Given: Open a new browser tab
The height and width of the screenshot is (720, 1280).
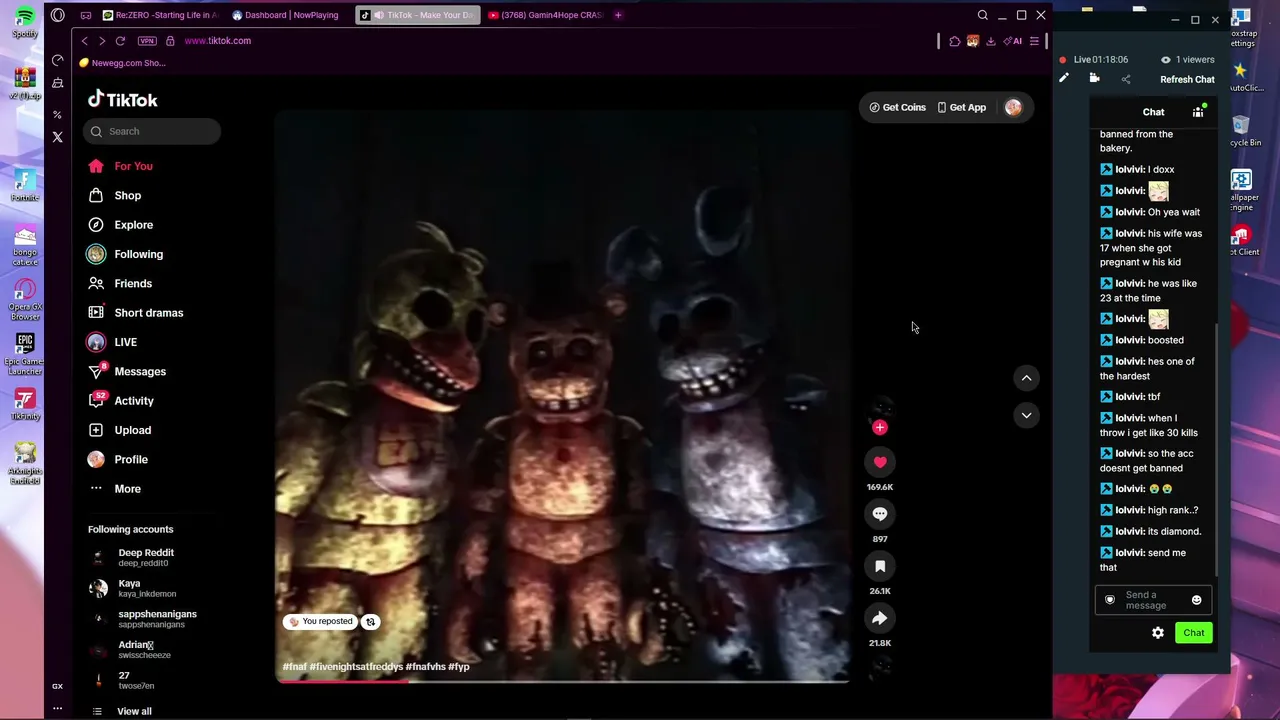Looking at the screenshot, I should [x=618, y=15].
